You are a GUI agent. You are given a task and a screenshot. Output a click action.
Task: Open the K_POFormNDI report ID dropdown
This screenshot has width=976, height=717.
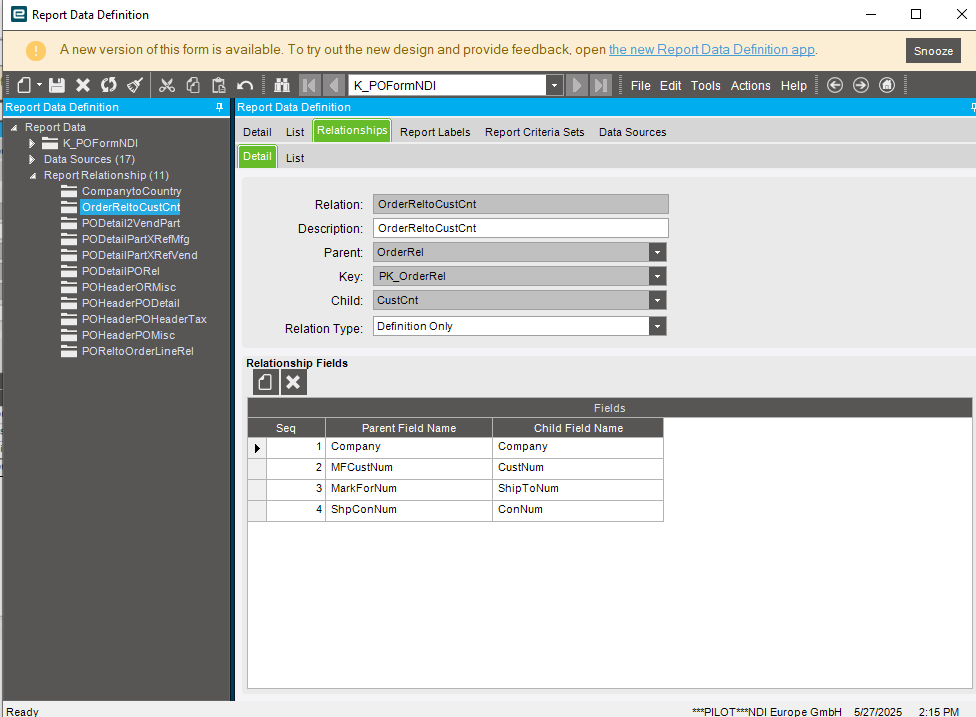[554, 85]
